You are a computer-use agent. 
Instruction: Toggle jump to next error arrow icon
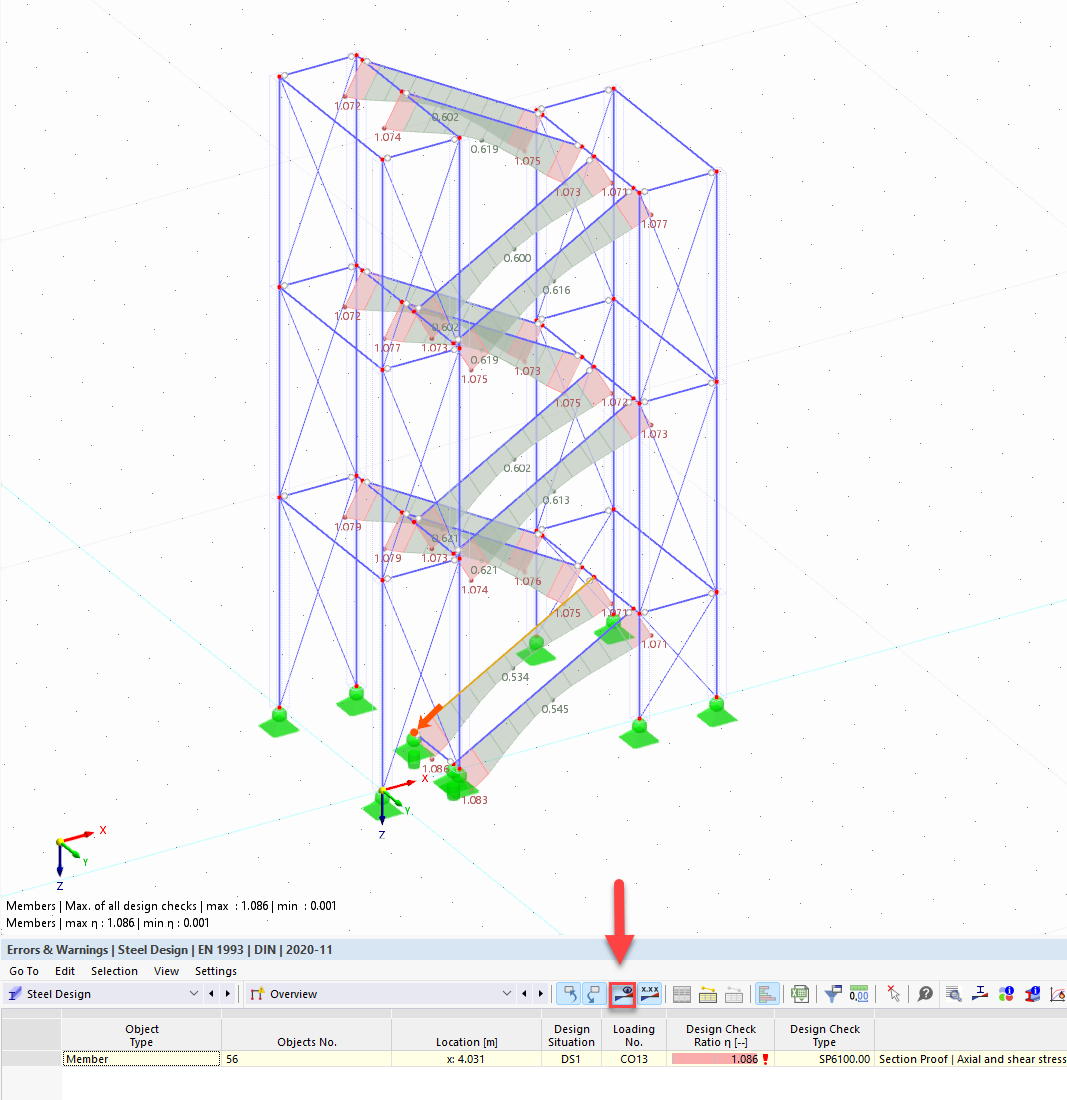(x=596, y=994)
